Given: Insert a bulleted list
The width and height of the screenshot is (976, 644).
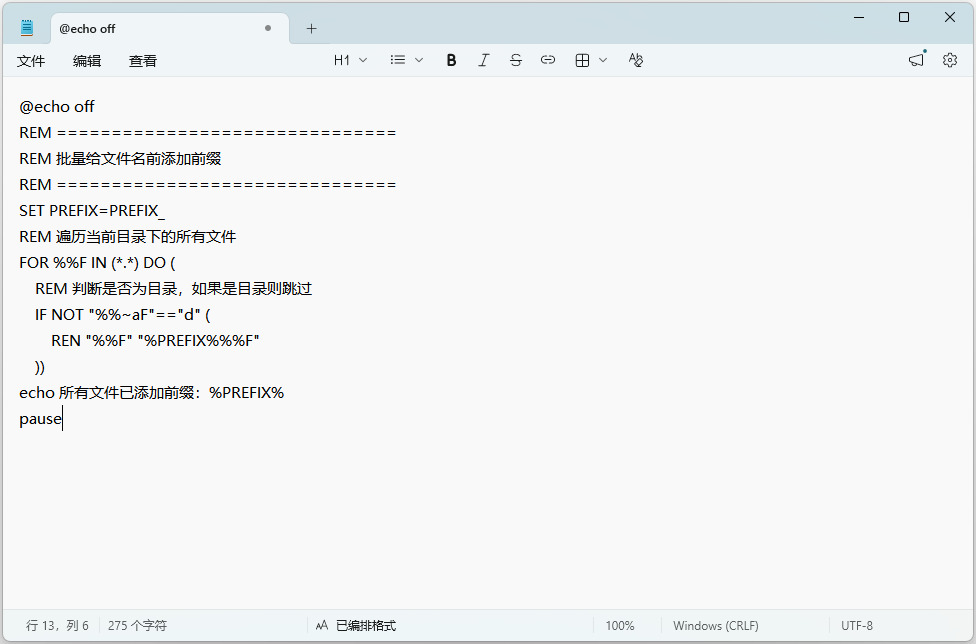Looking at the screenshot, I should (398, 60).
